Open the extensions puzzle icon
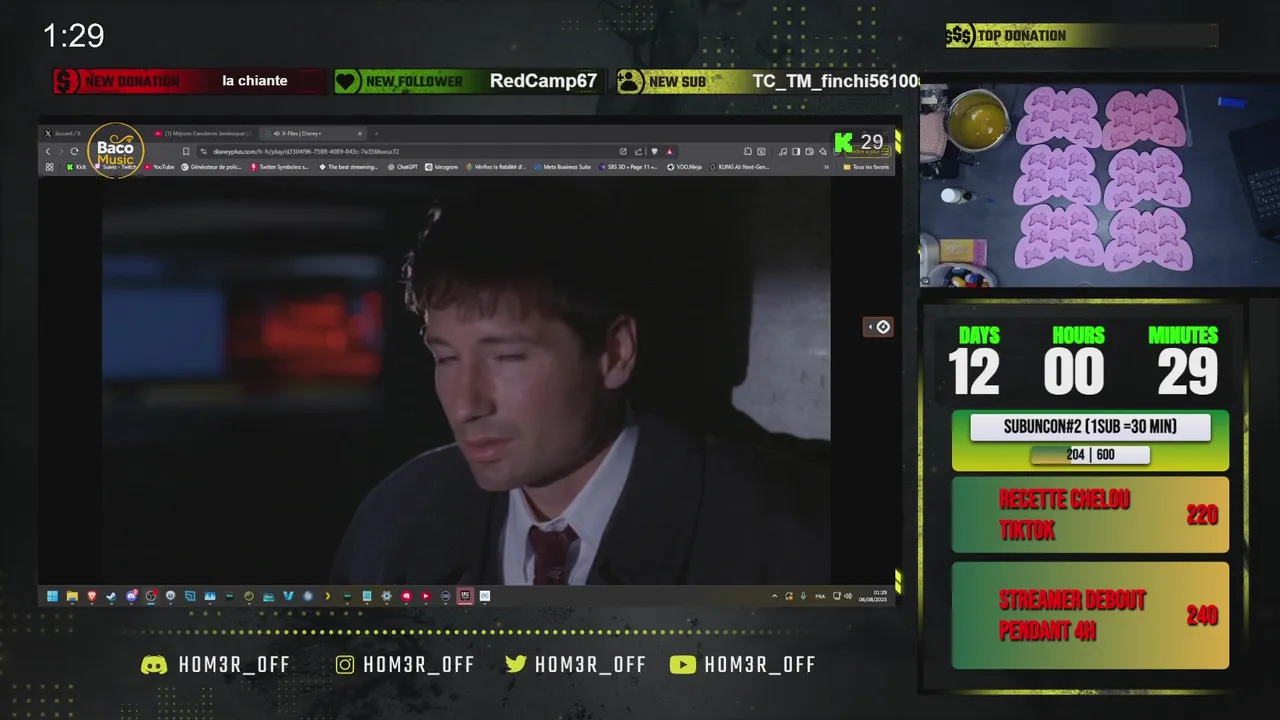This screenshot has width=1280, height=720. point(747,152)
